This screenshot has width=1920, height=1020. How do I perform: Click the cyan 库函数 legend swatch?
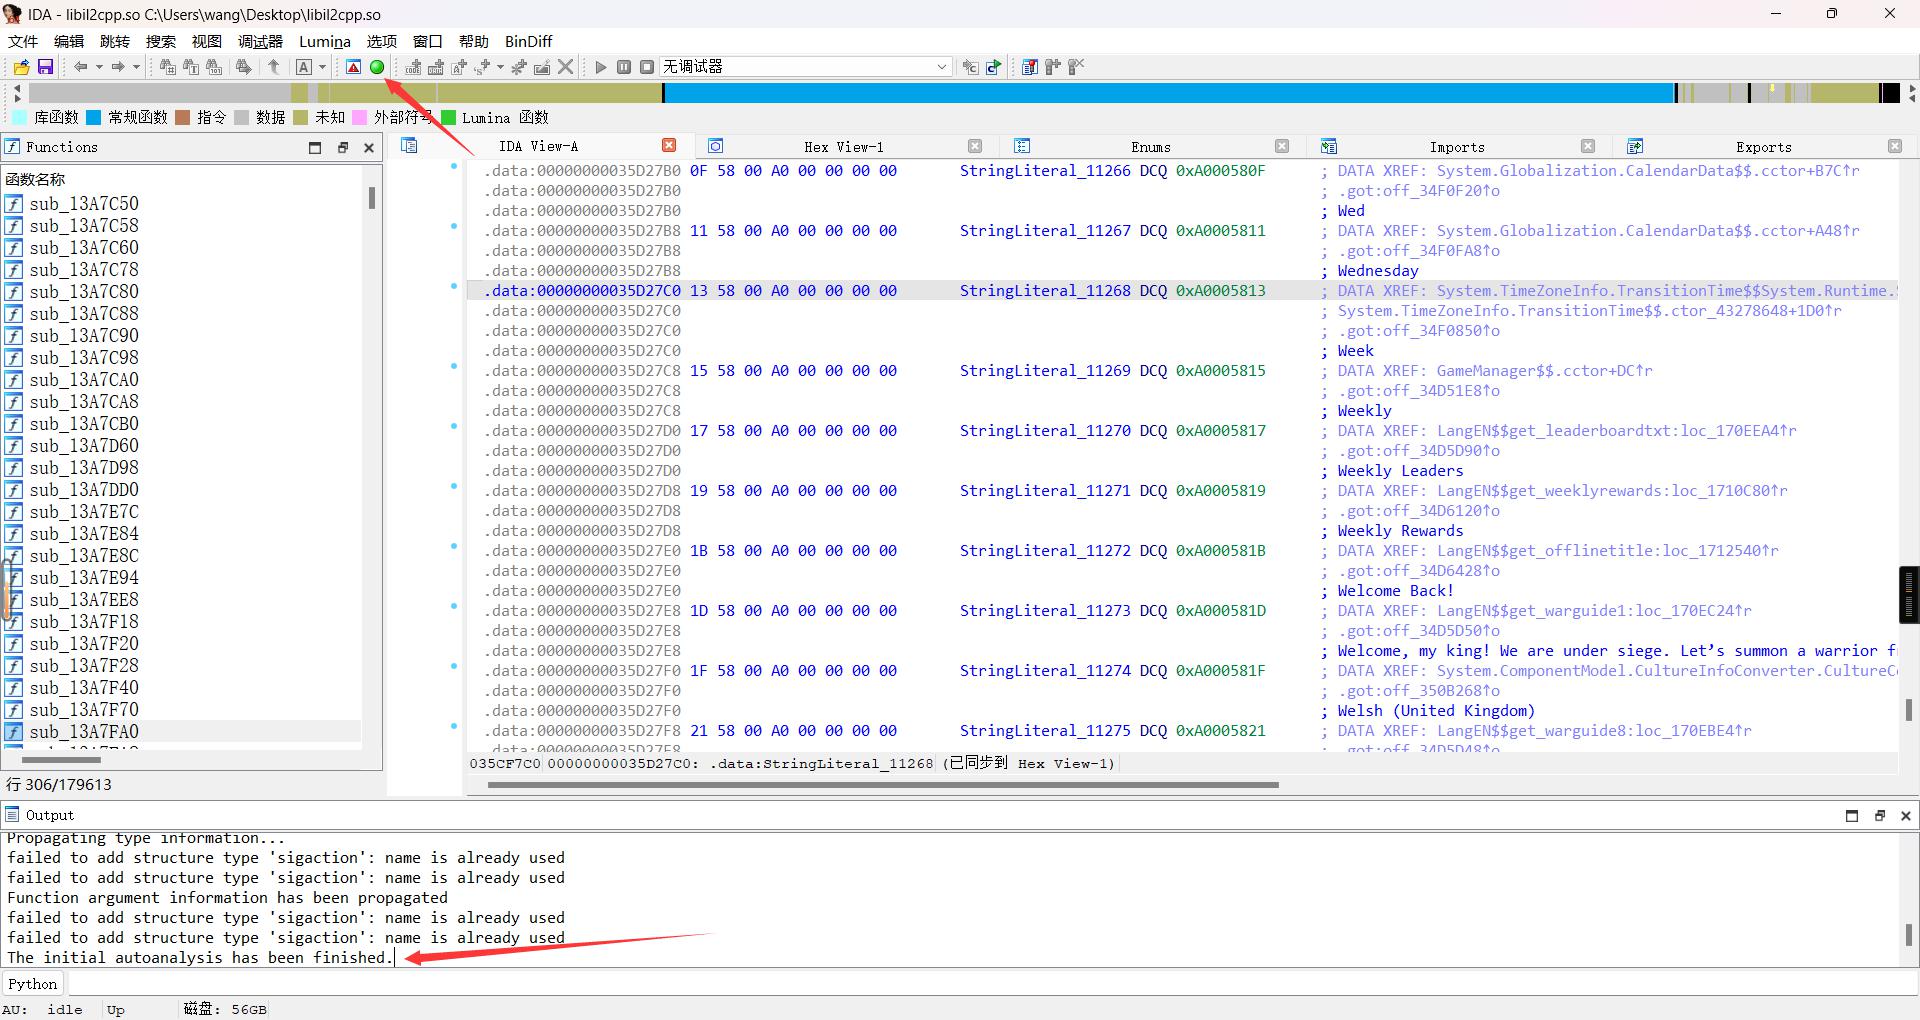[20, 117]
